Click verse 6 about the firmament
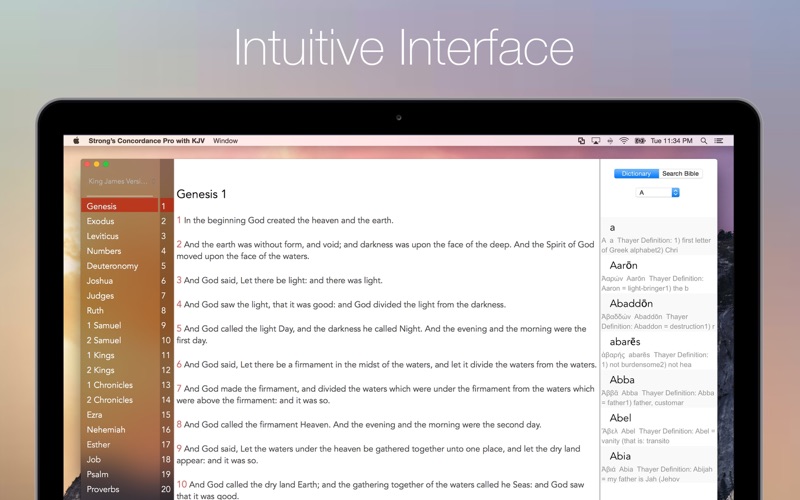 pyautogui.click(x=387, y=364)
